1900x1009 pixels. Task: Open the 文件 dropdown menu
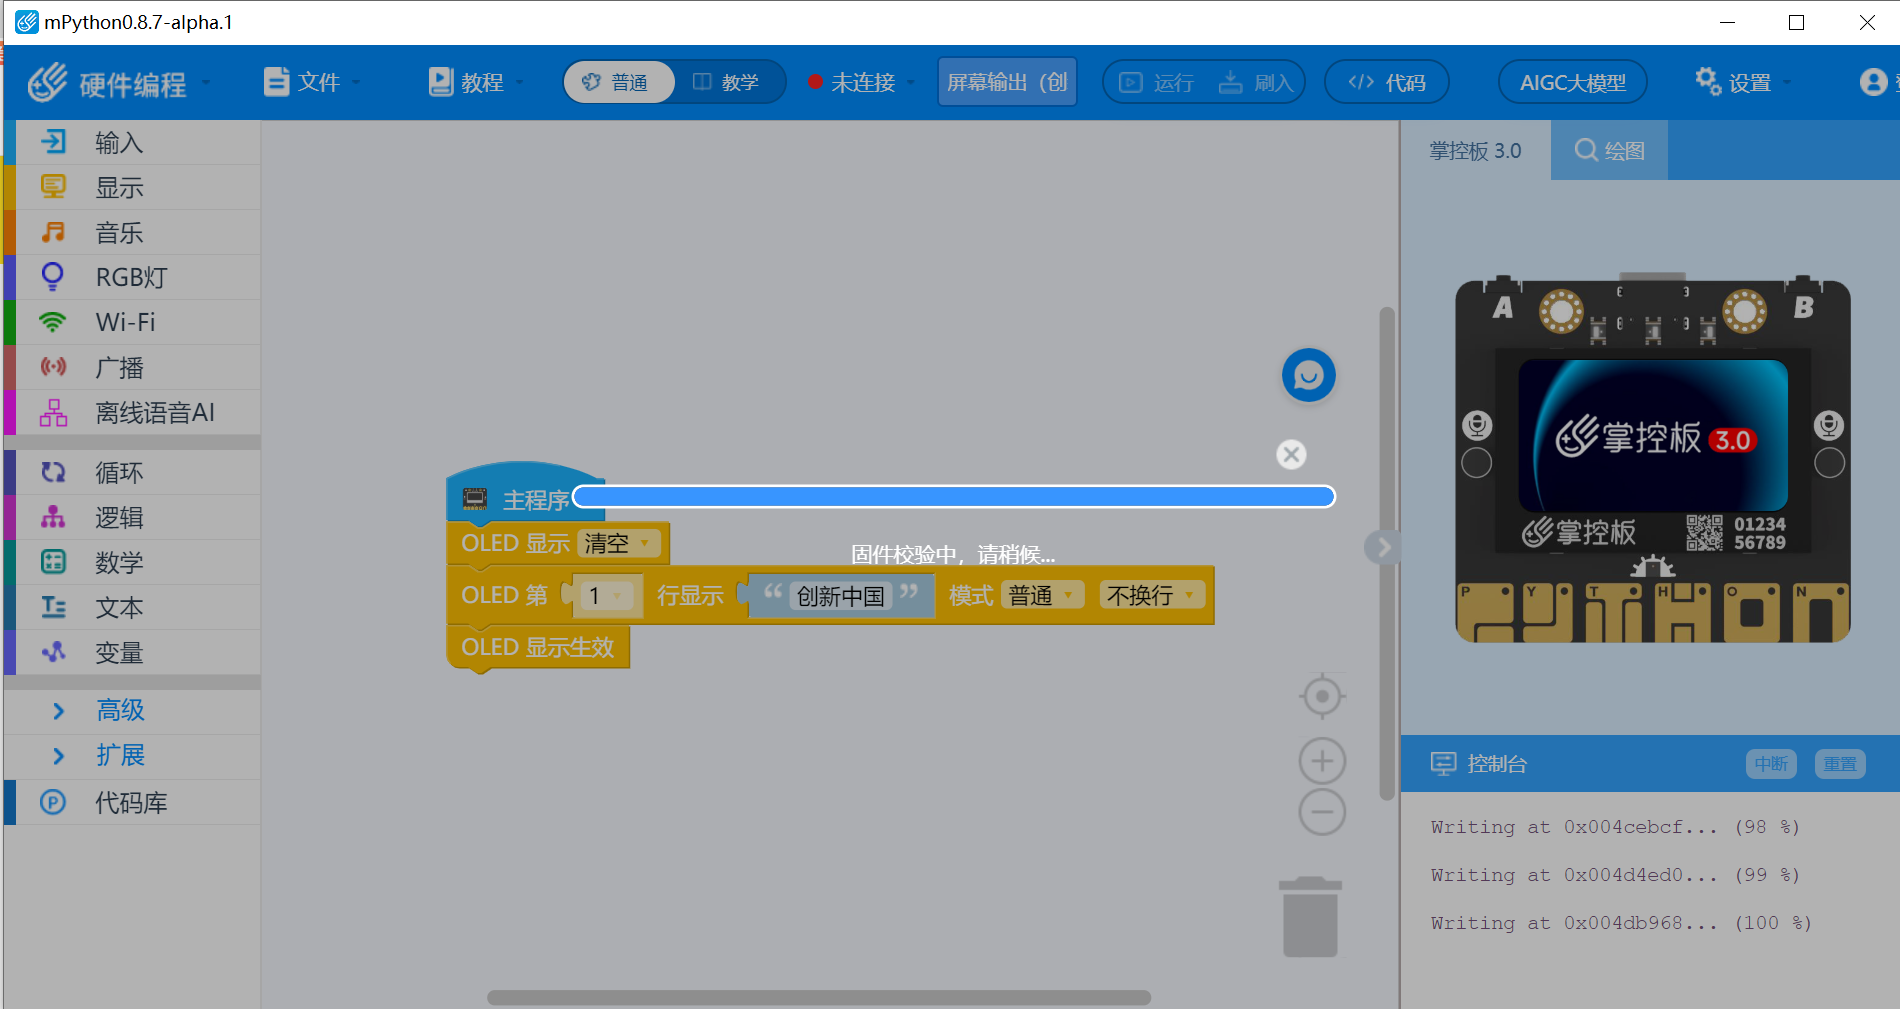(x=311, y=82)
